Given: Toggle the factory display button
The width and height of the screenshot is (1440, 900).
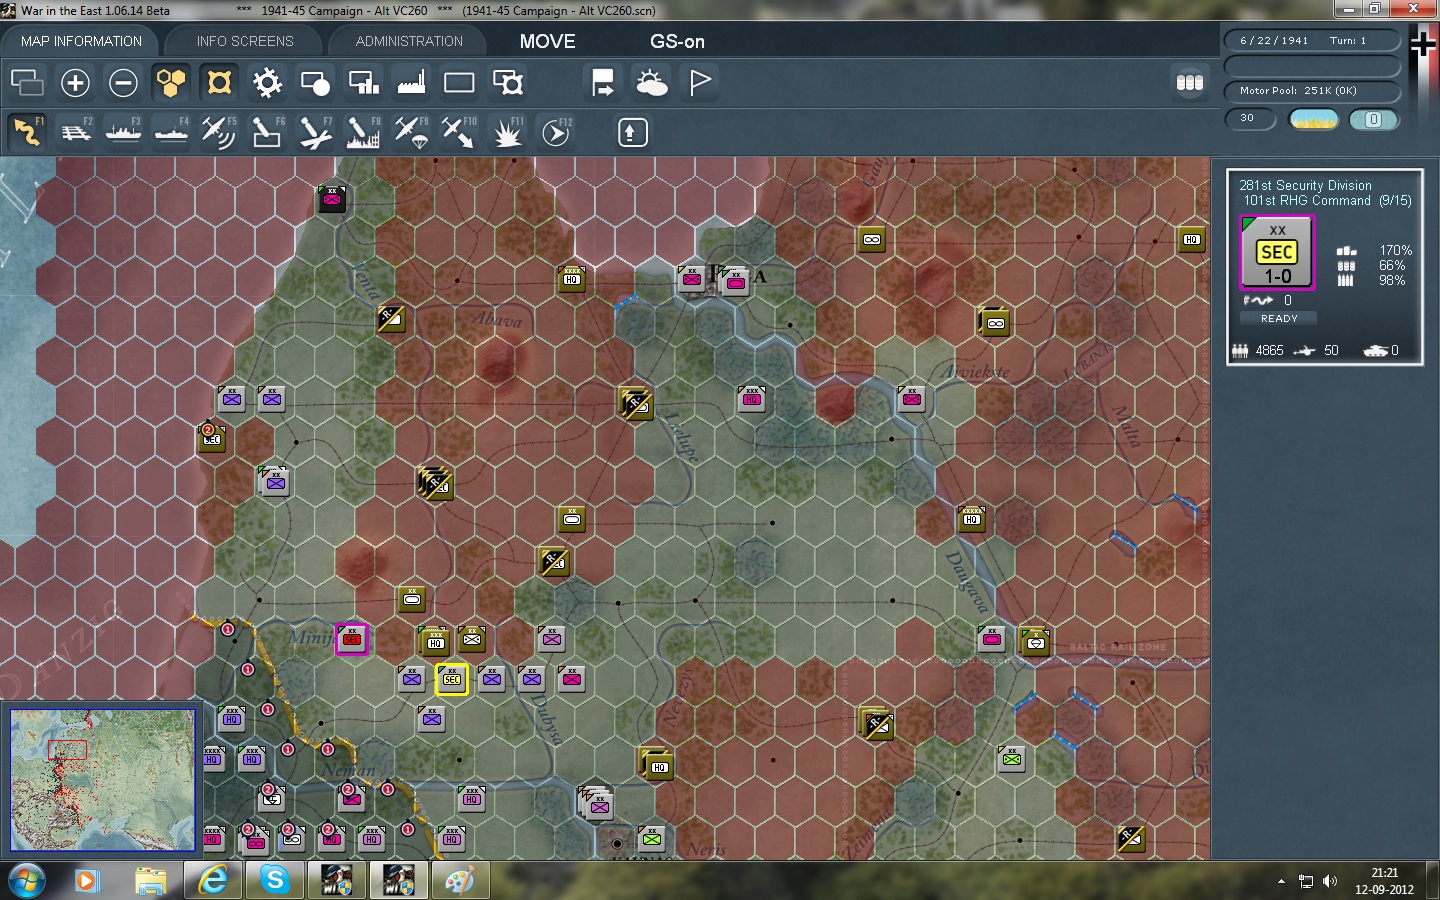Looking at the screenshot, I should point(411,82).
